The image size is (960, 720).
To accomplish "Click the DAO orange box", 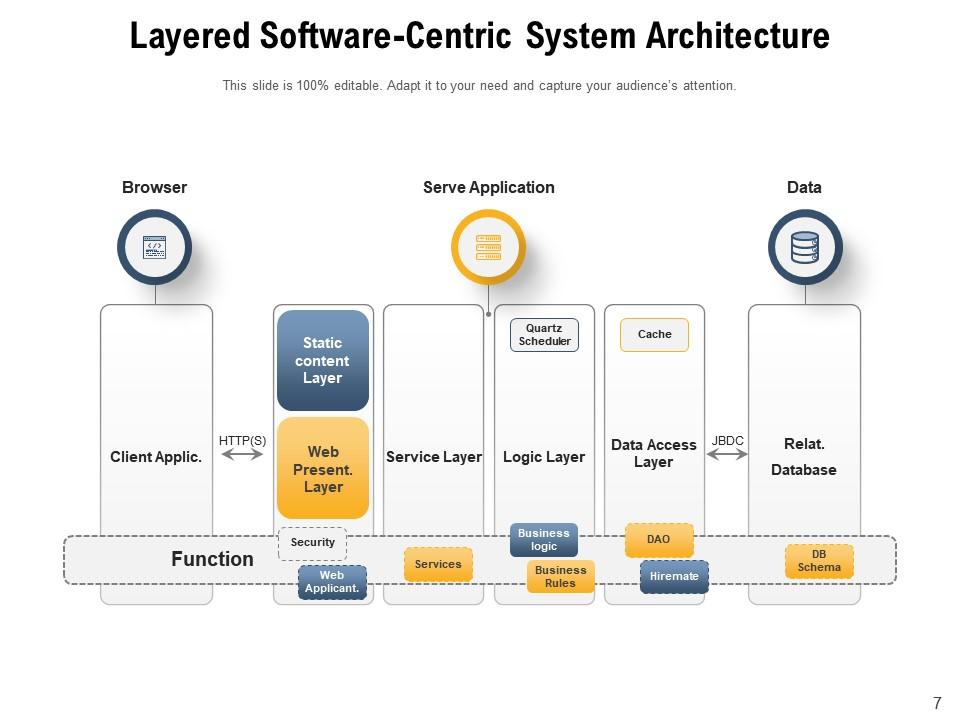I will click(658, 540).
